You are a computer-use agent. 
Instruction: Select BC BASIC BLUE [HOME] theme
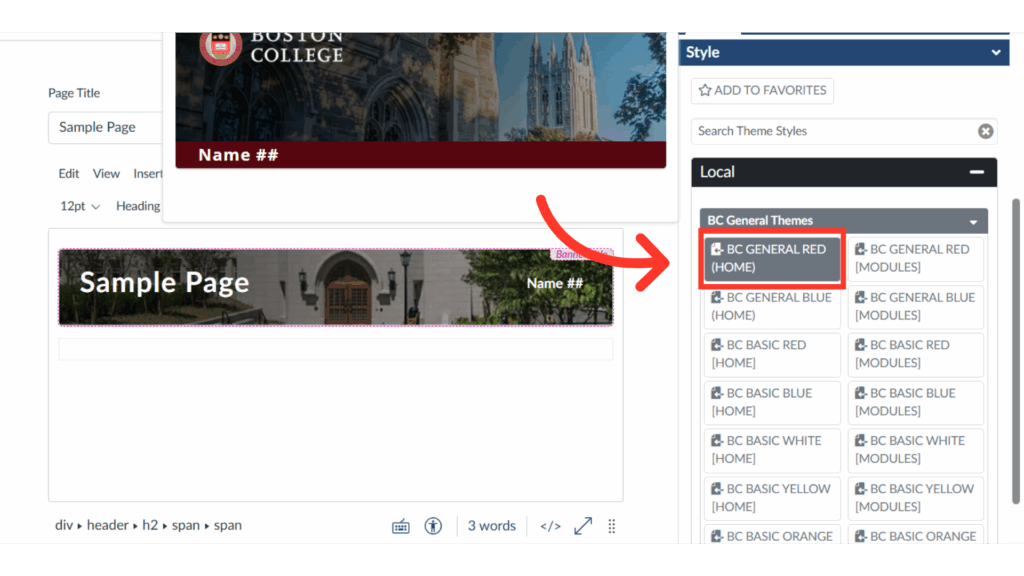tap(772, 402)
